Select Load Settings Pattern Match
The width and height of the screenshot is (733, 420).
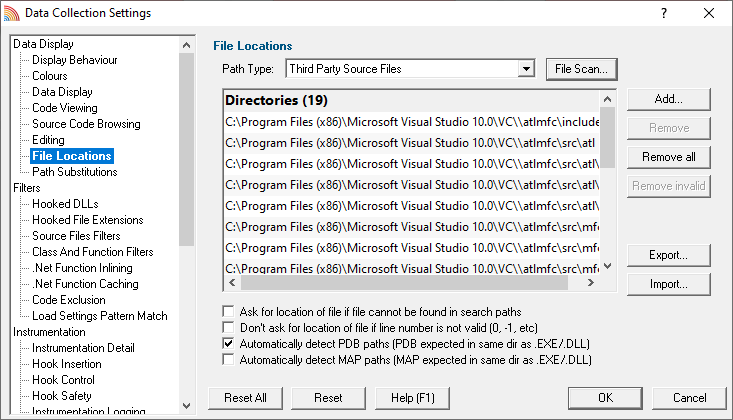pos(100,316)
